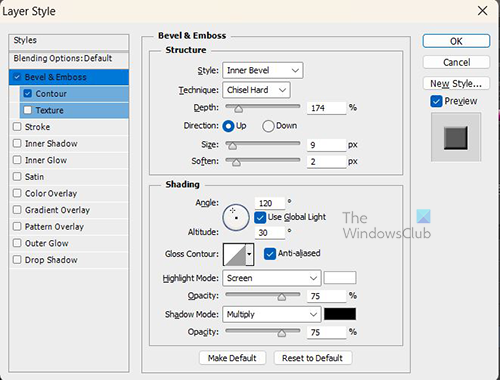Enable the Pattern Overlay checkbox
The height and width of the screenshot is (380, 500).
click(x=17, y=226)
